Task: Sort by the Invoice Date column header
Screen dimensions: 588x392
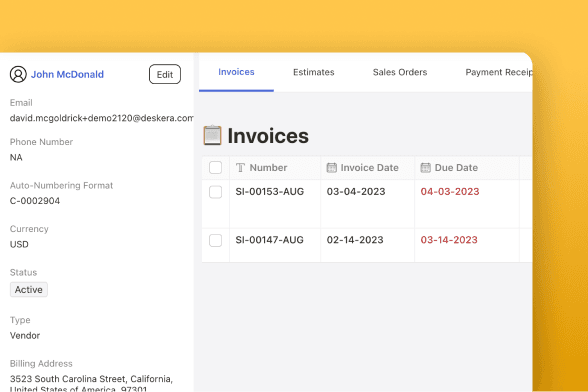Action: (x=369, y=168)
